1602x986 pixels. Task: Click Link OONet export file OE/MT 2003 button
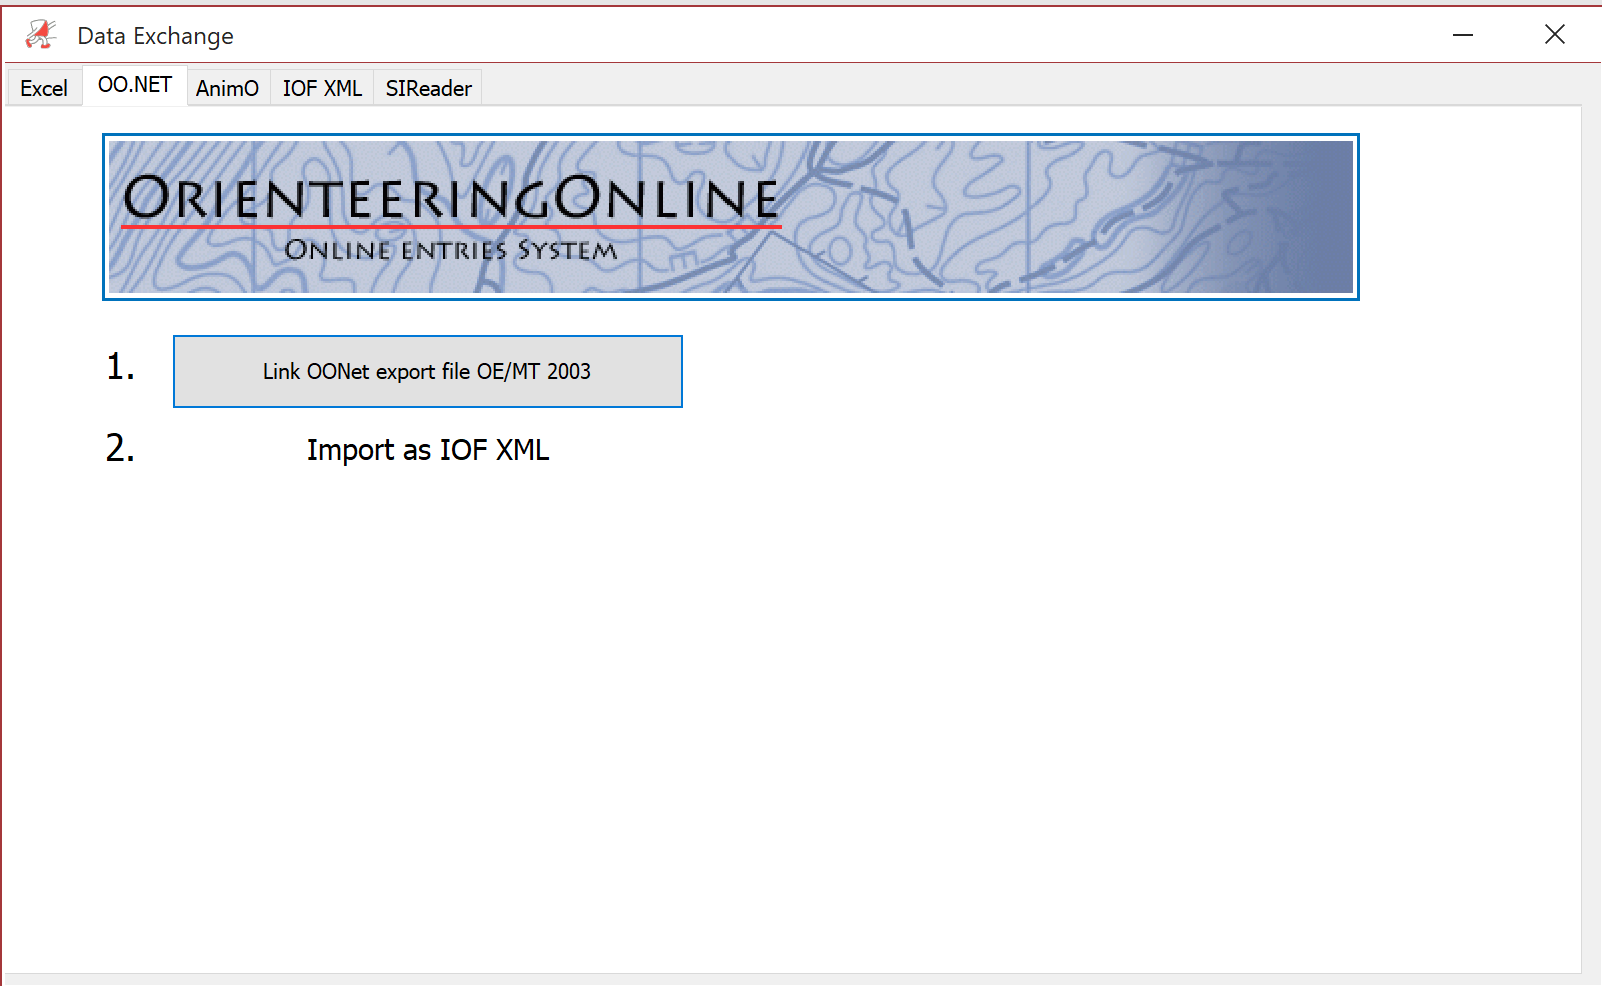click(428, 371)
